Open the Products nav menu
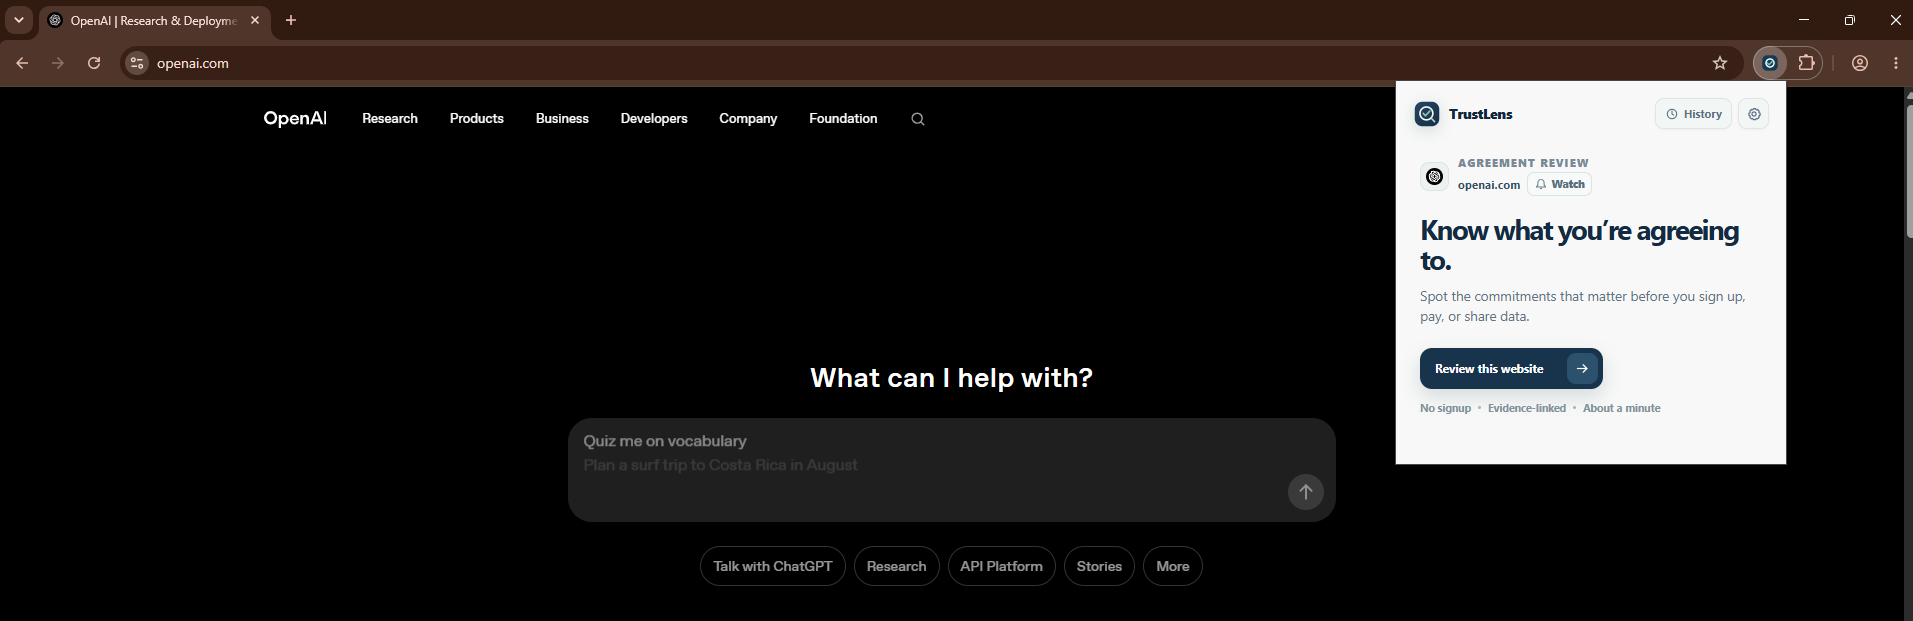 pyautogui.click(x=477, y=118)
